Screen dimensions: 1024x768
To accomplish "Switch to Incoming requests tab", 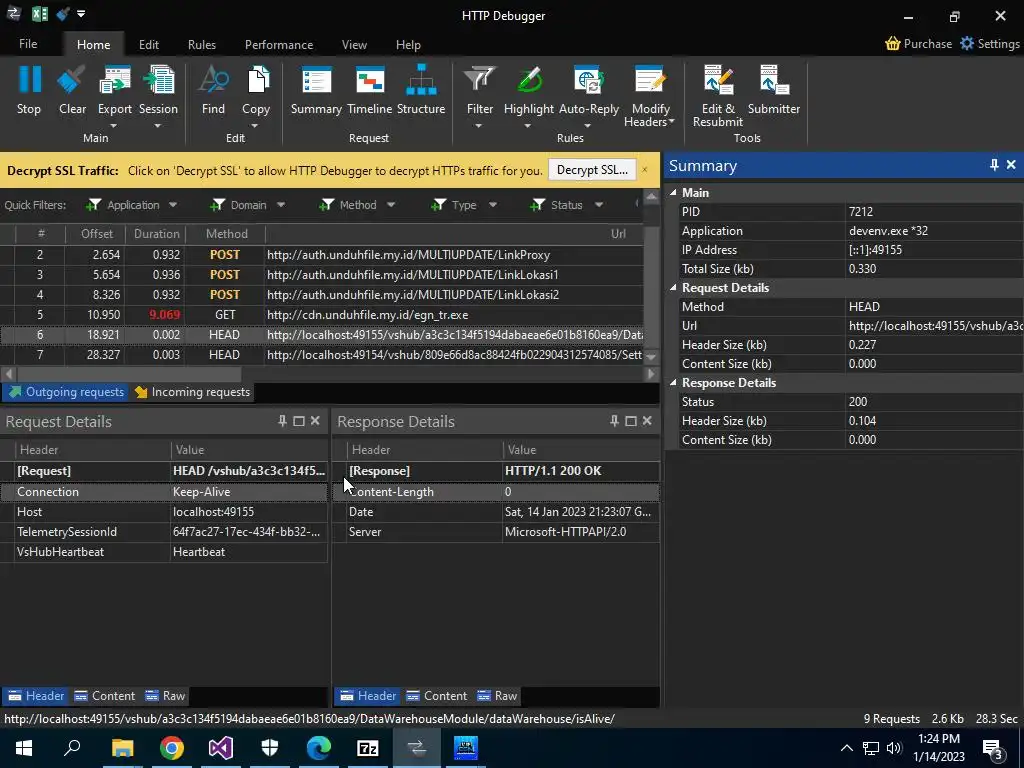I will tap(192, 392).
